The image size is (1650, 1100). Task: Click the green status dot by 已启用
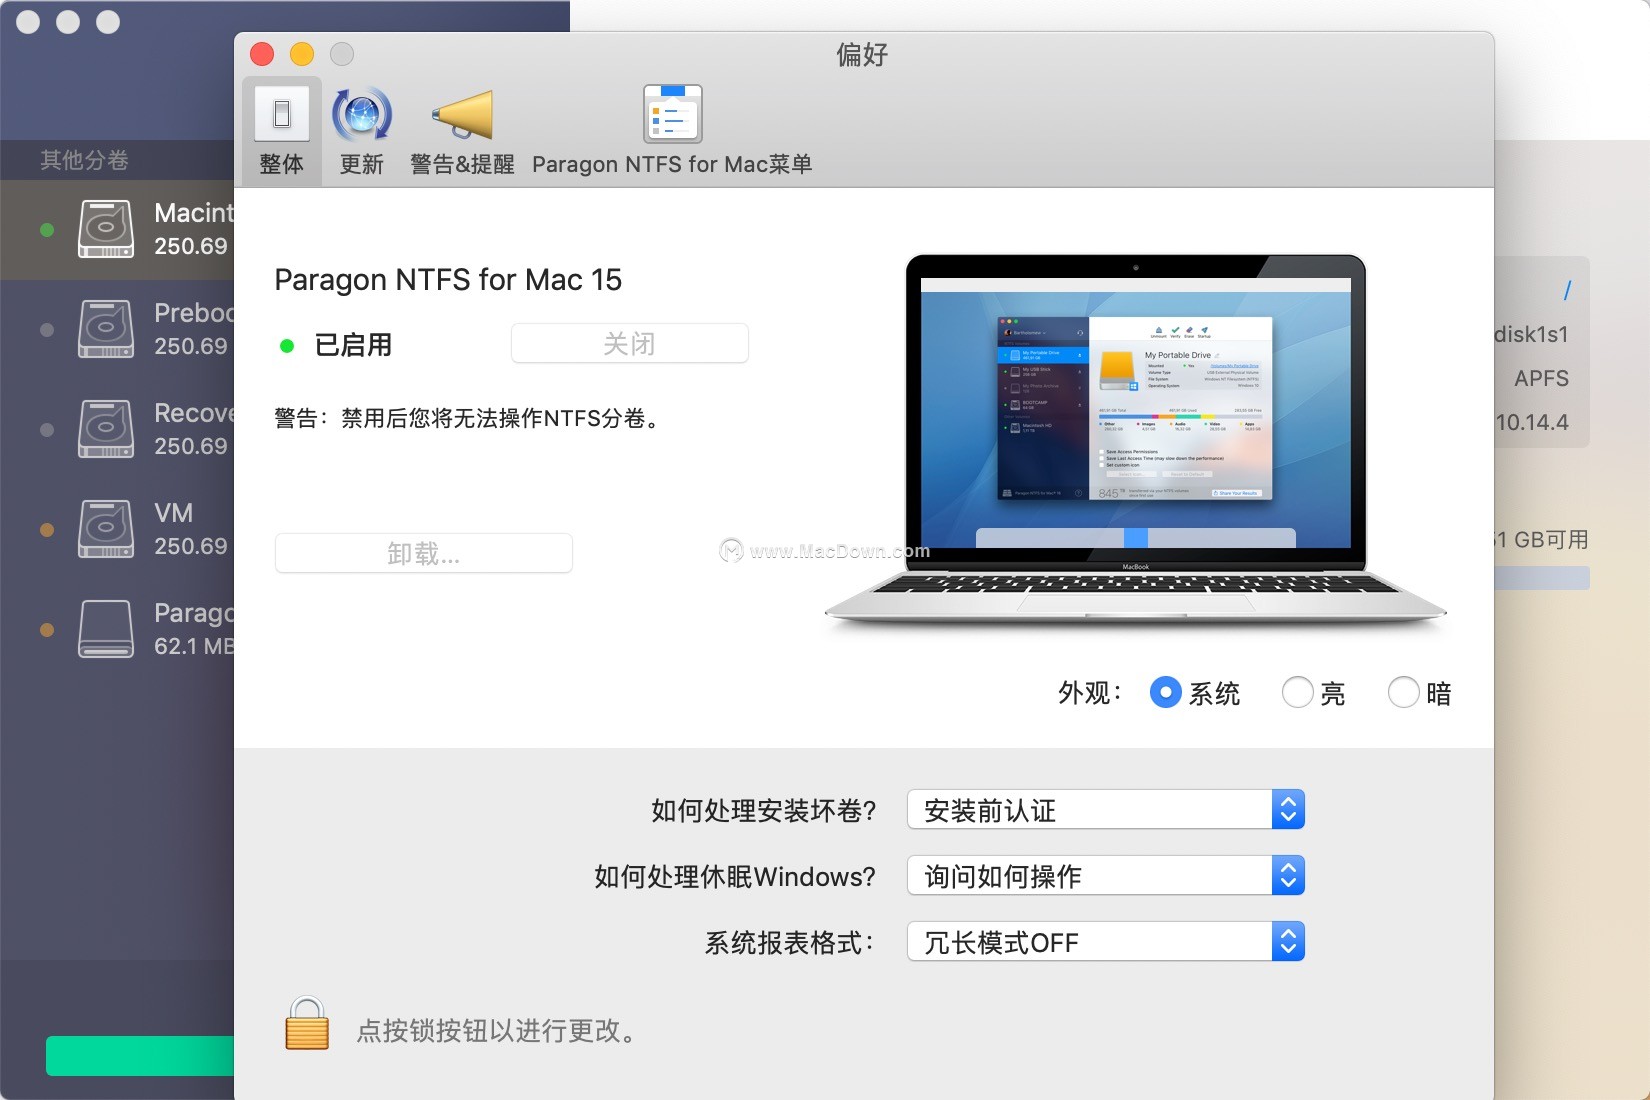click(x=287, y=346)
